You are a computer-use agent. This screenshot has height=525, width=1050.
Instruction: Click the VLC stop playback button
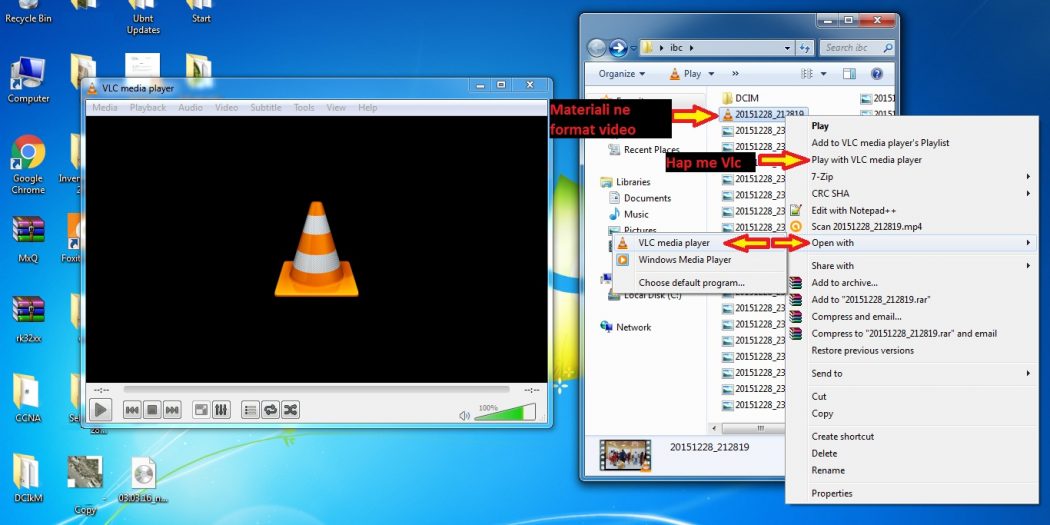(152, 410)
